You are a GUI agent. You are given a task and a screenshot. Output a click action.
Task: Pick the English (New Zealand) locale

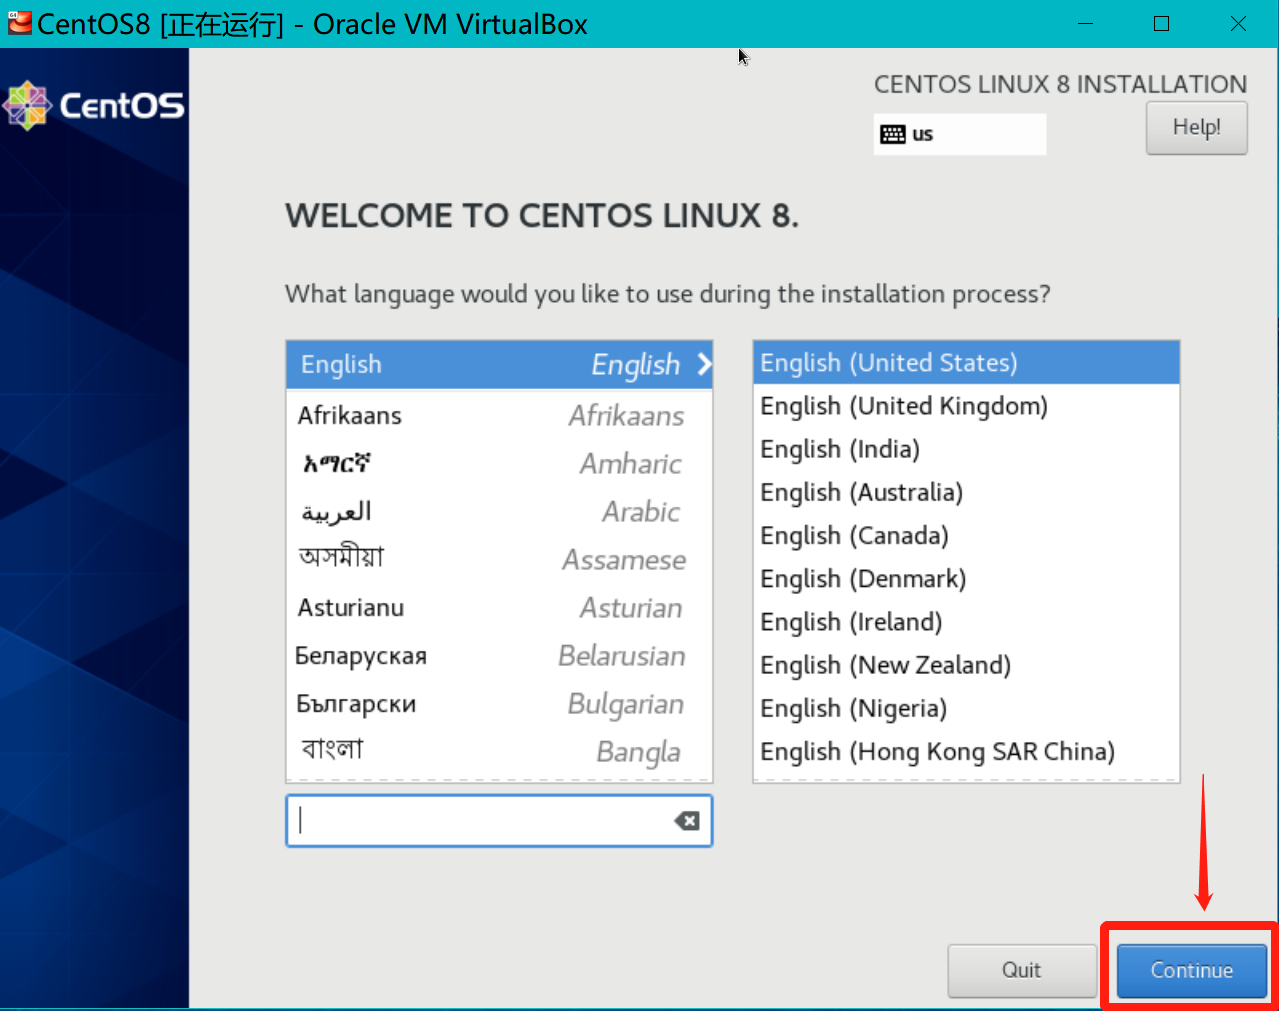(x=966, y=665)
